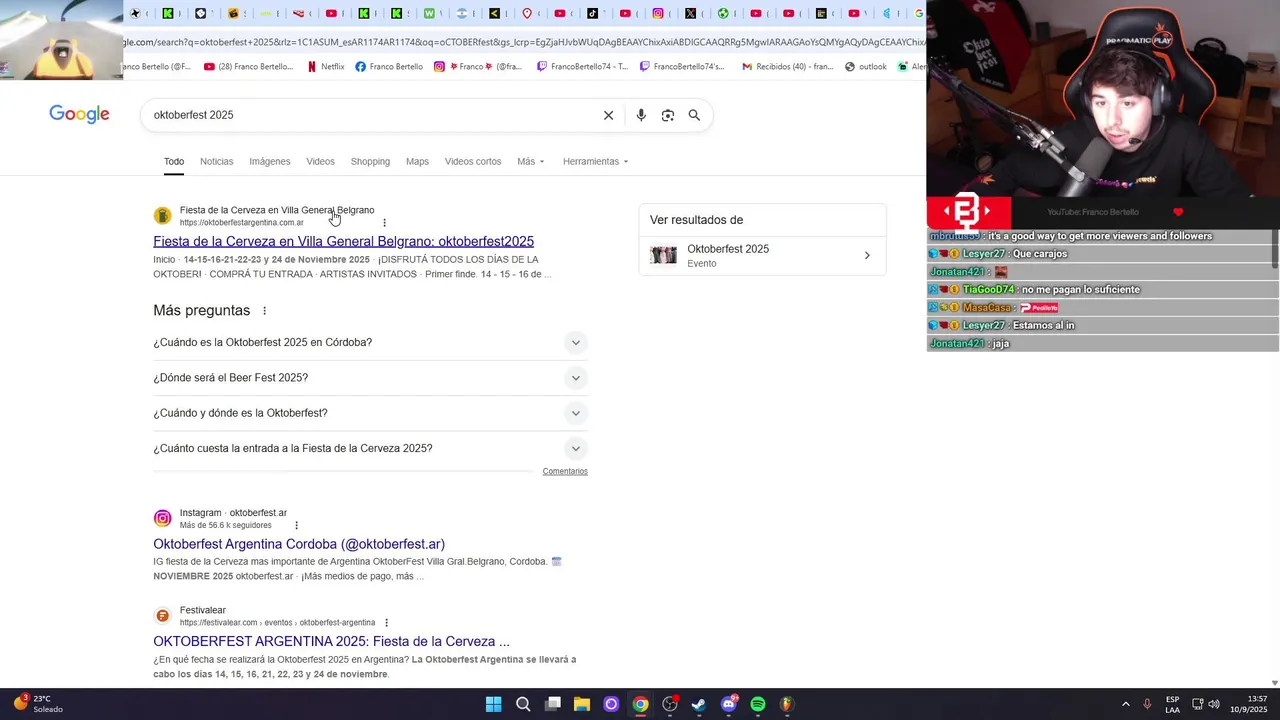Open the fruit-logo app on the taskbar
The image size is (1280, 720).
787,704
